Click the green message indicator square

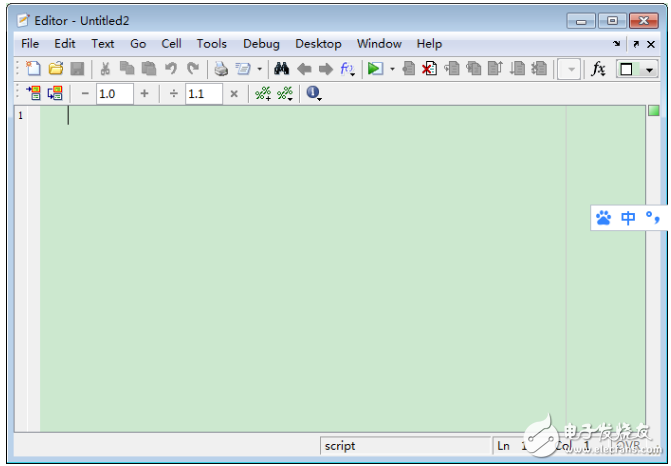[x=654, y=111]
